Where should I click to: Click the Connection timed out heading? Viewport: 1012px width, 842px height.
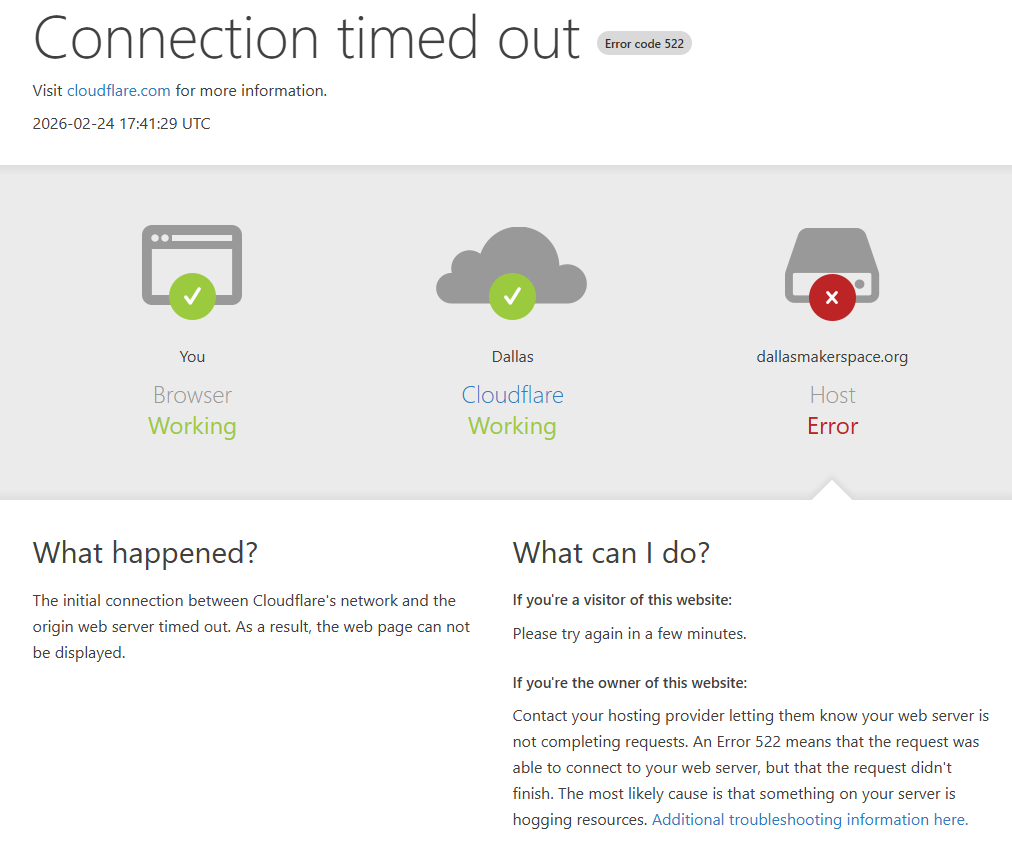pyautogui.click(x=307, y=39)
